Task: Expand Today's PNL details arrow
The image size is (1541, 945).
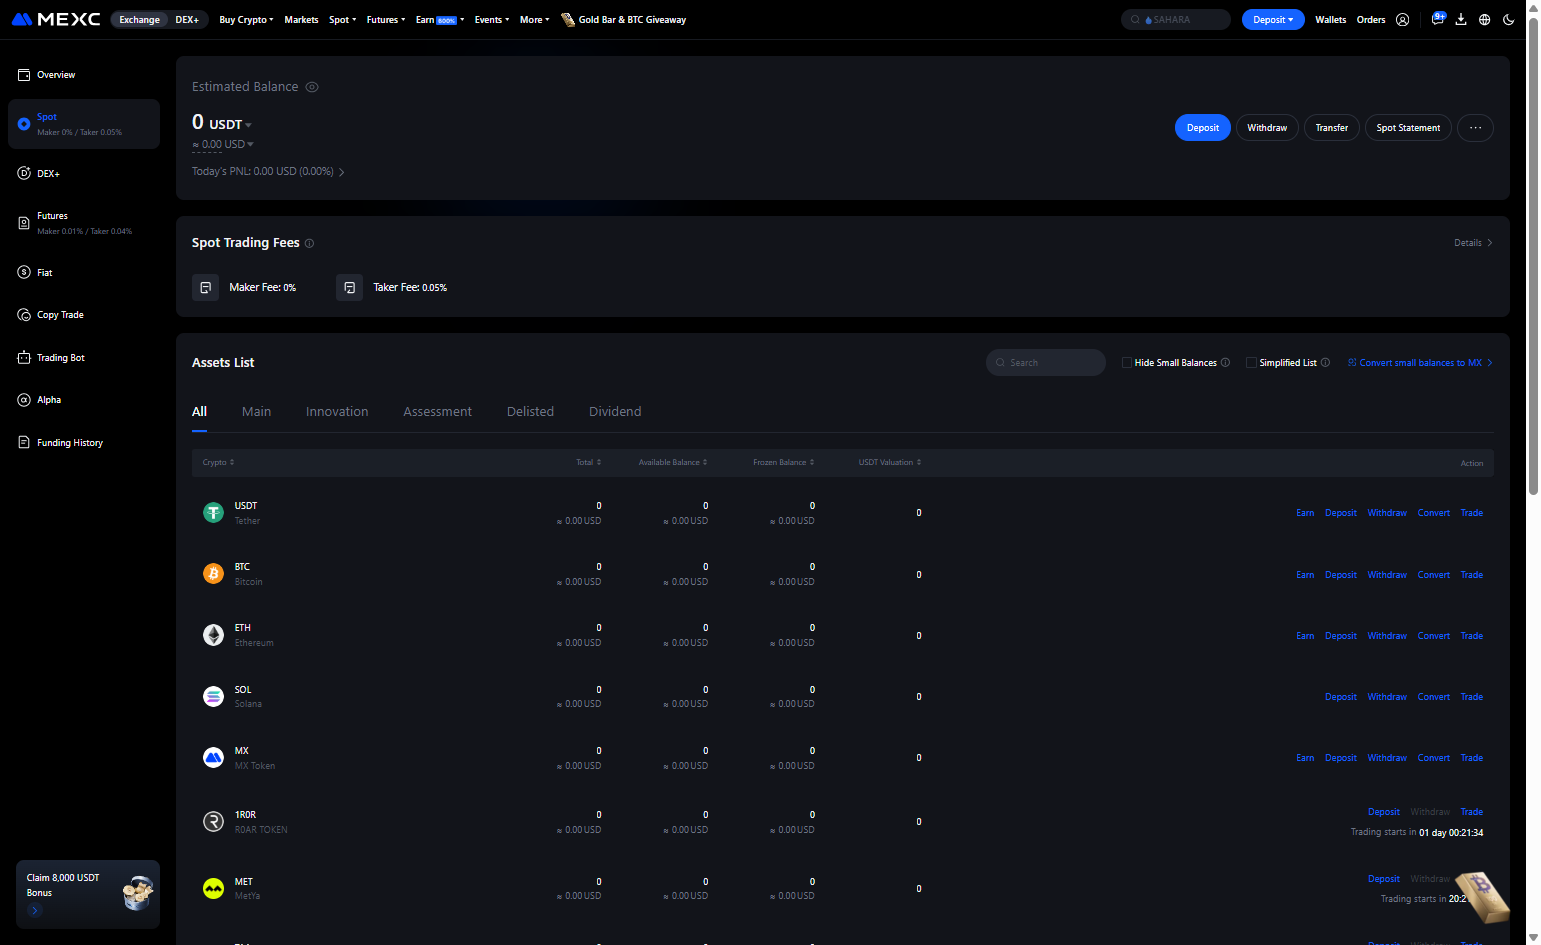Action: click(342, 172)
